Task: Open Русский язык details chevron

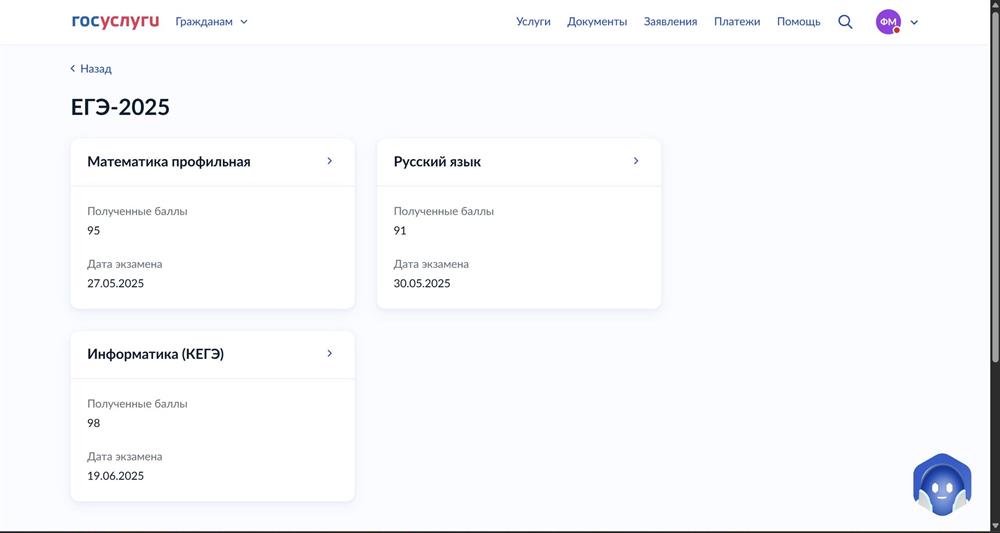Action: pyautogui.click(x=636, y=161)
